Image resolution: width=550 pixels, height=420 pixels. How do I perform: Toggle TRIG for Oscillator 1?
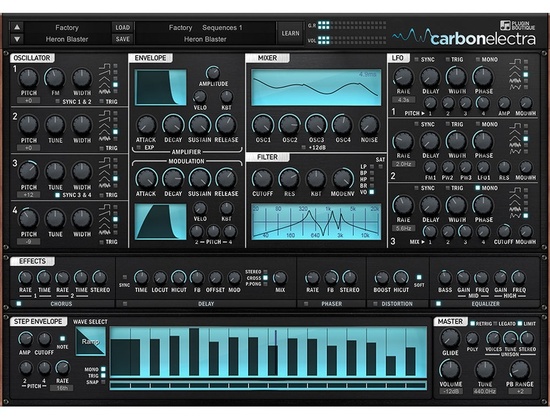tap(102, 101)
